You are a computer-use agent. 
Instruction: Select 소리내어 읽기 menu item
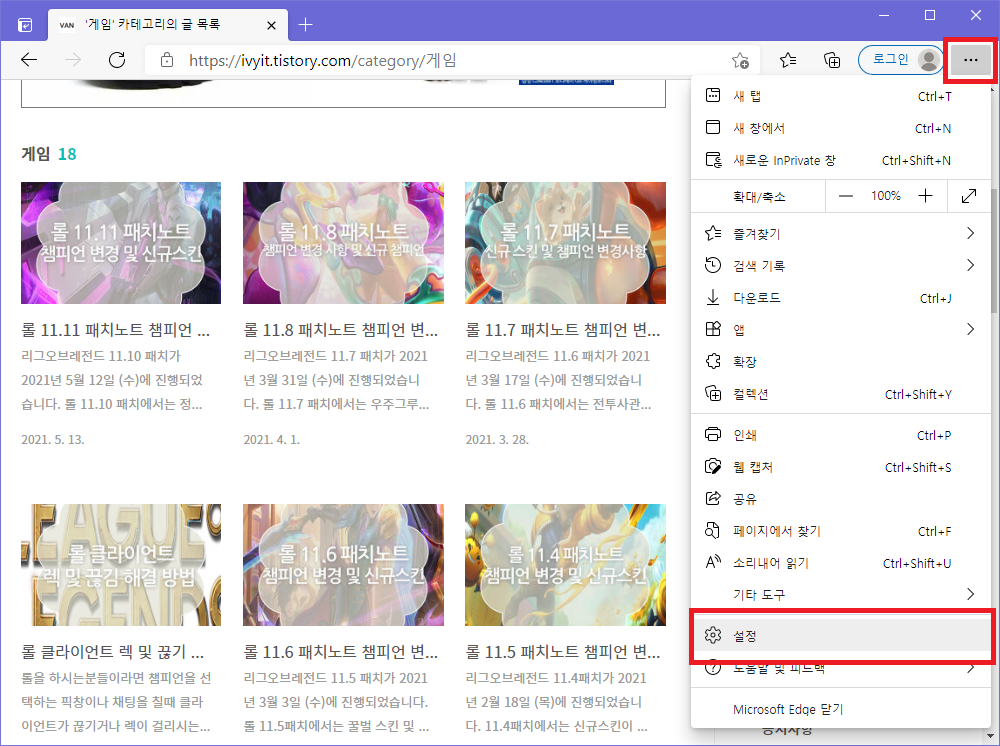841,563
